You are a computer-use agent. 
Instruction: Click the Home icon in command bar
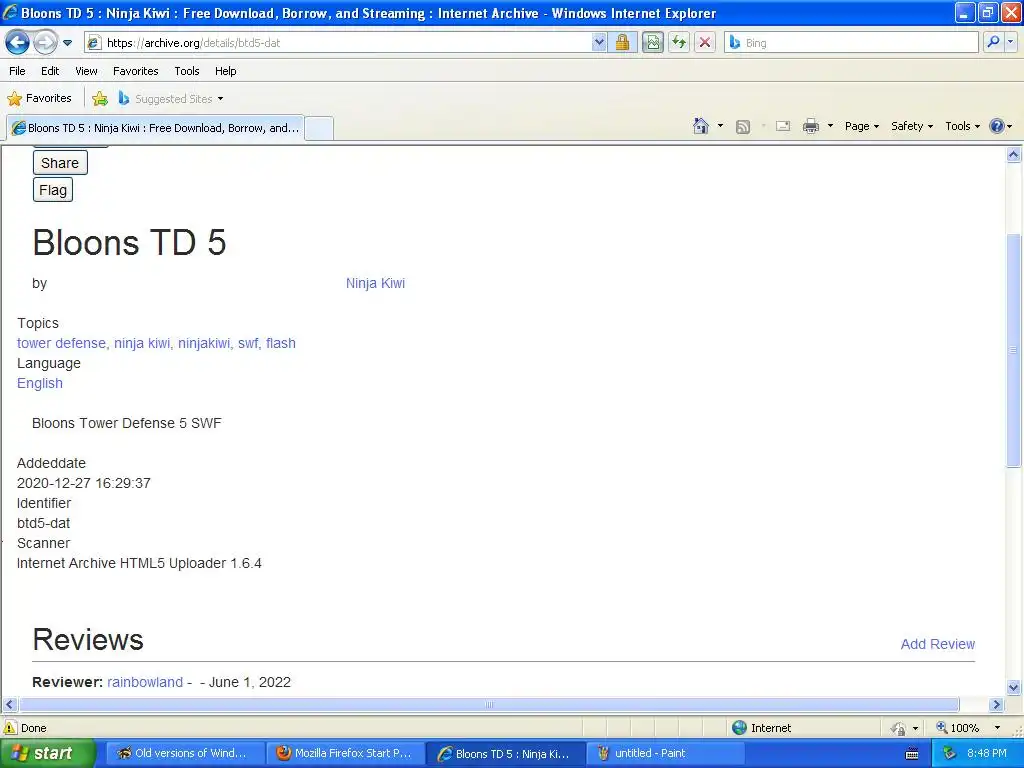[x=701, y=126]
